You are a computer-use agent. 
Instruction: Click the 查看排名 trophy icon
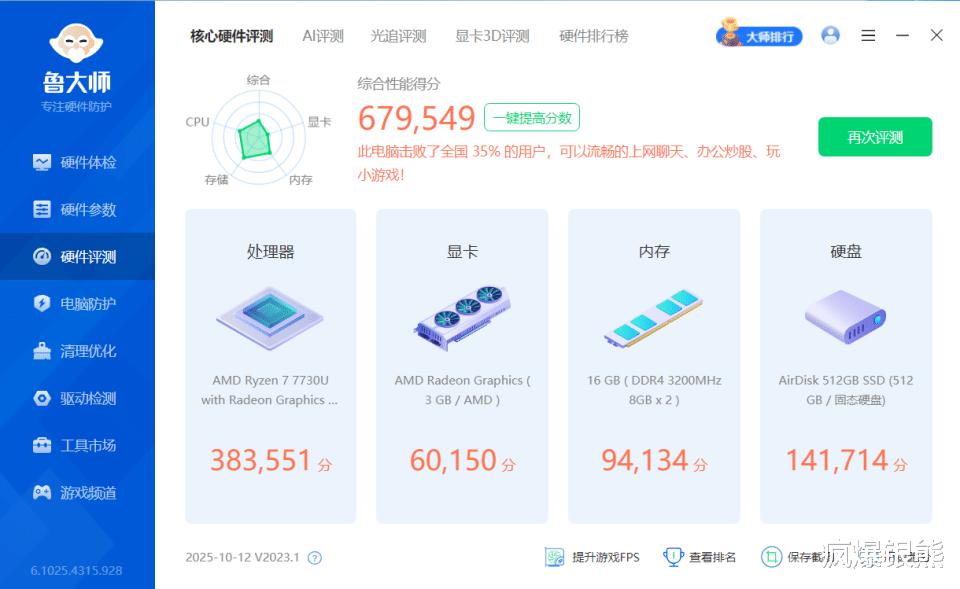(x=673, y=557)
